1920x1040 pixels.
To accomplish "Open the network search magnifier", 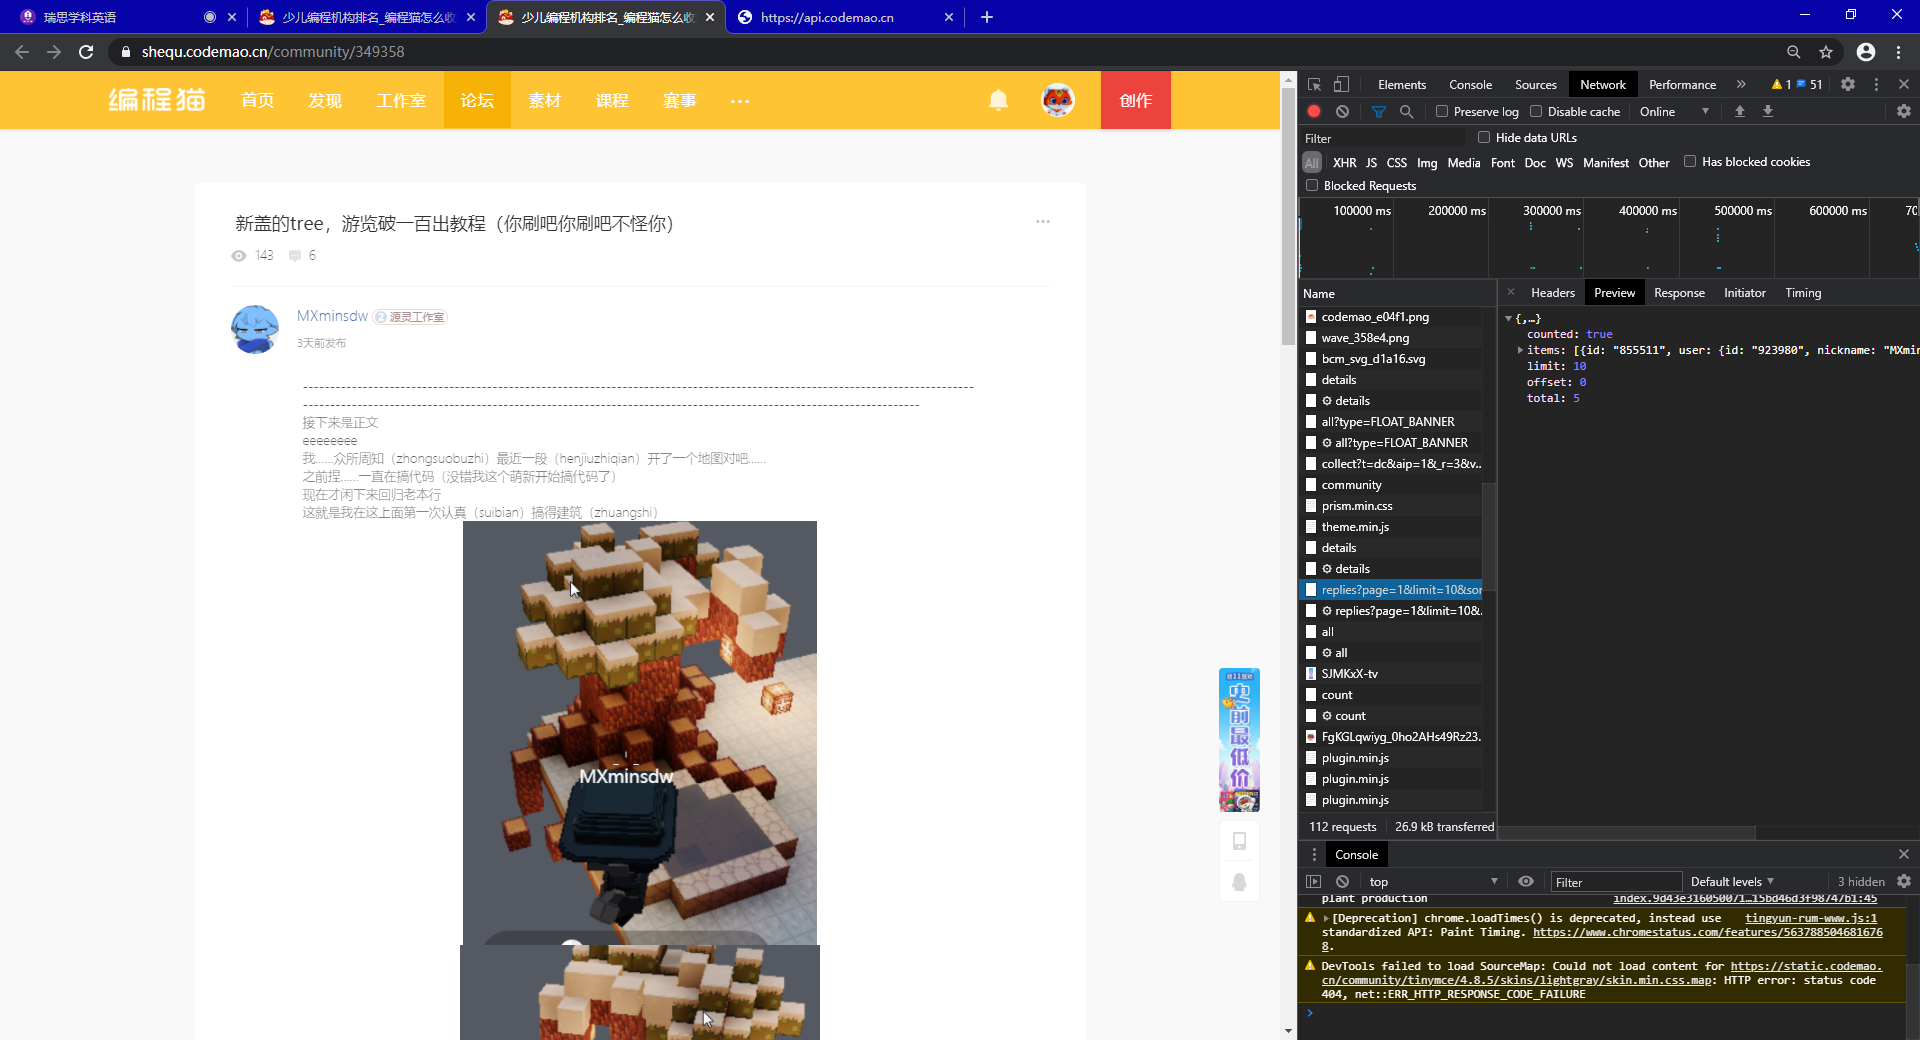I will [x=1406, y=112].
